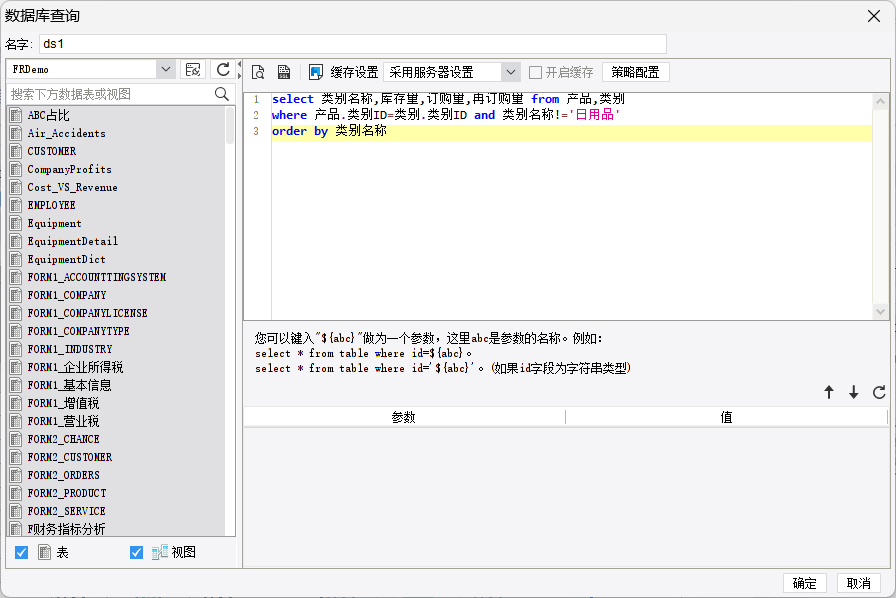Click the cache settings save icon
The image size is (896, 598).
click(x=315, y=72)
